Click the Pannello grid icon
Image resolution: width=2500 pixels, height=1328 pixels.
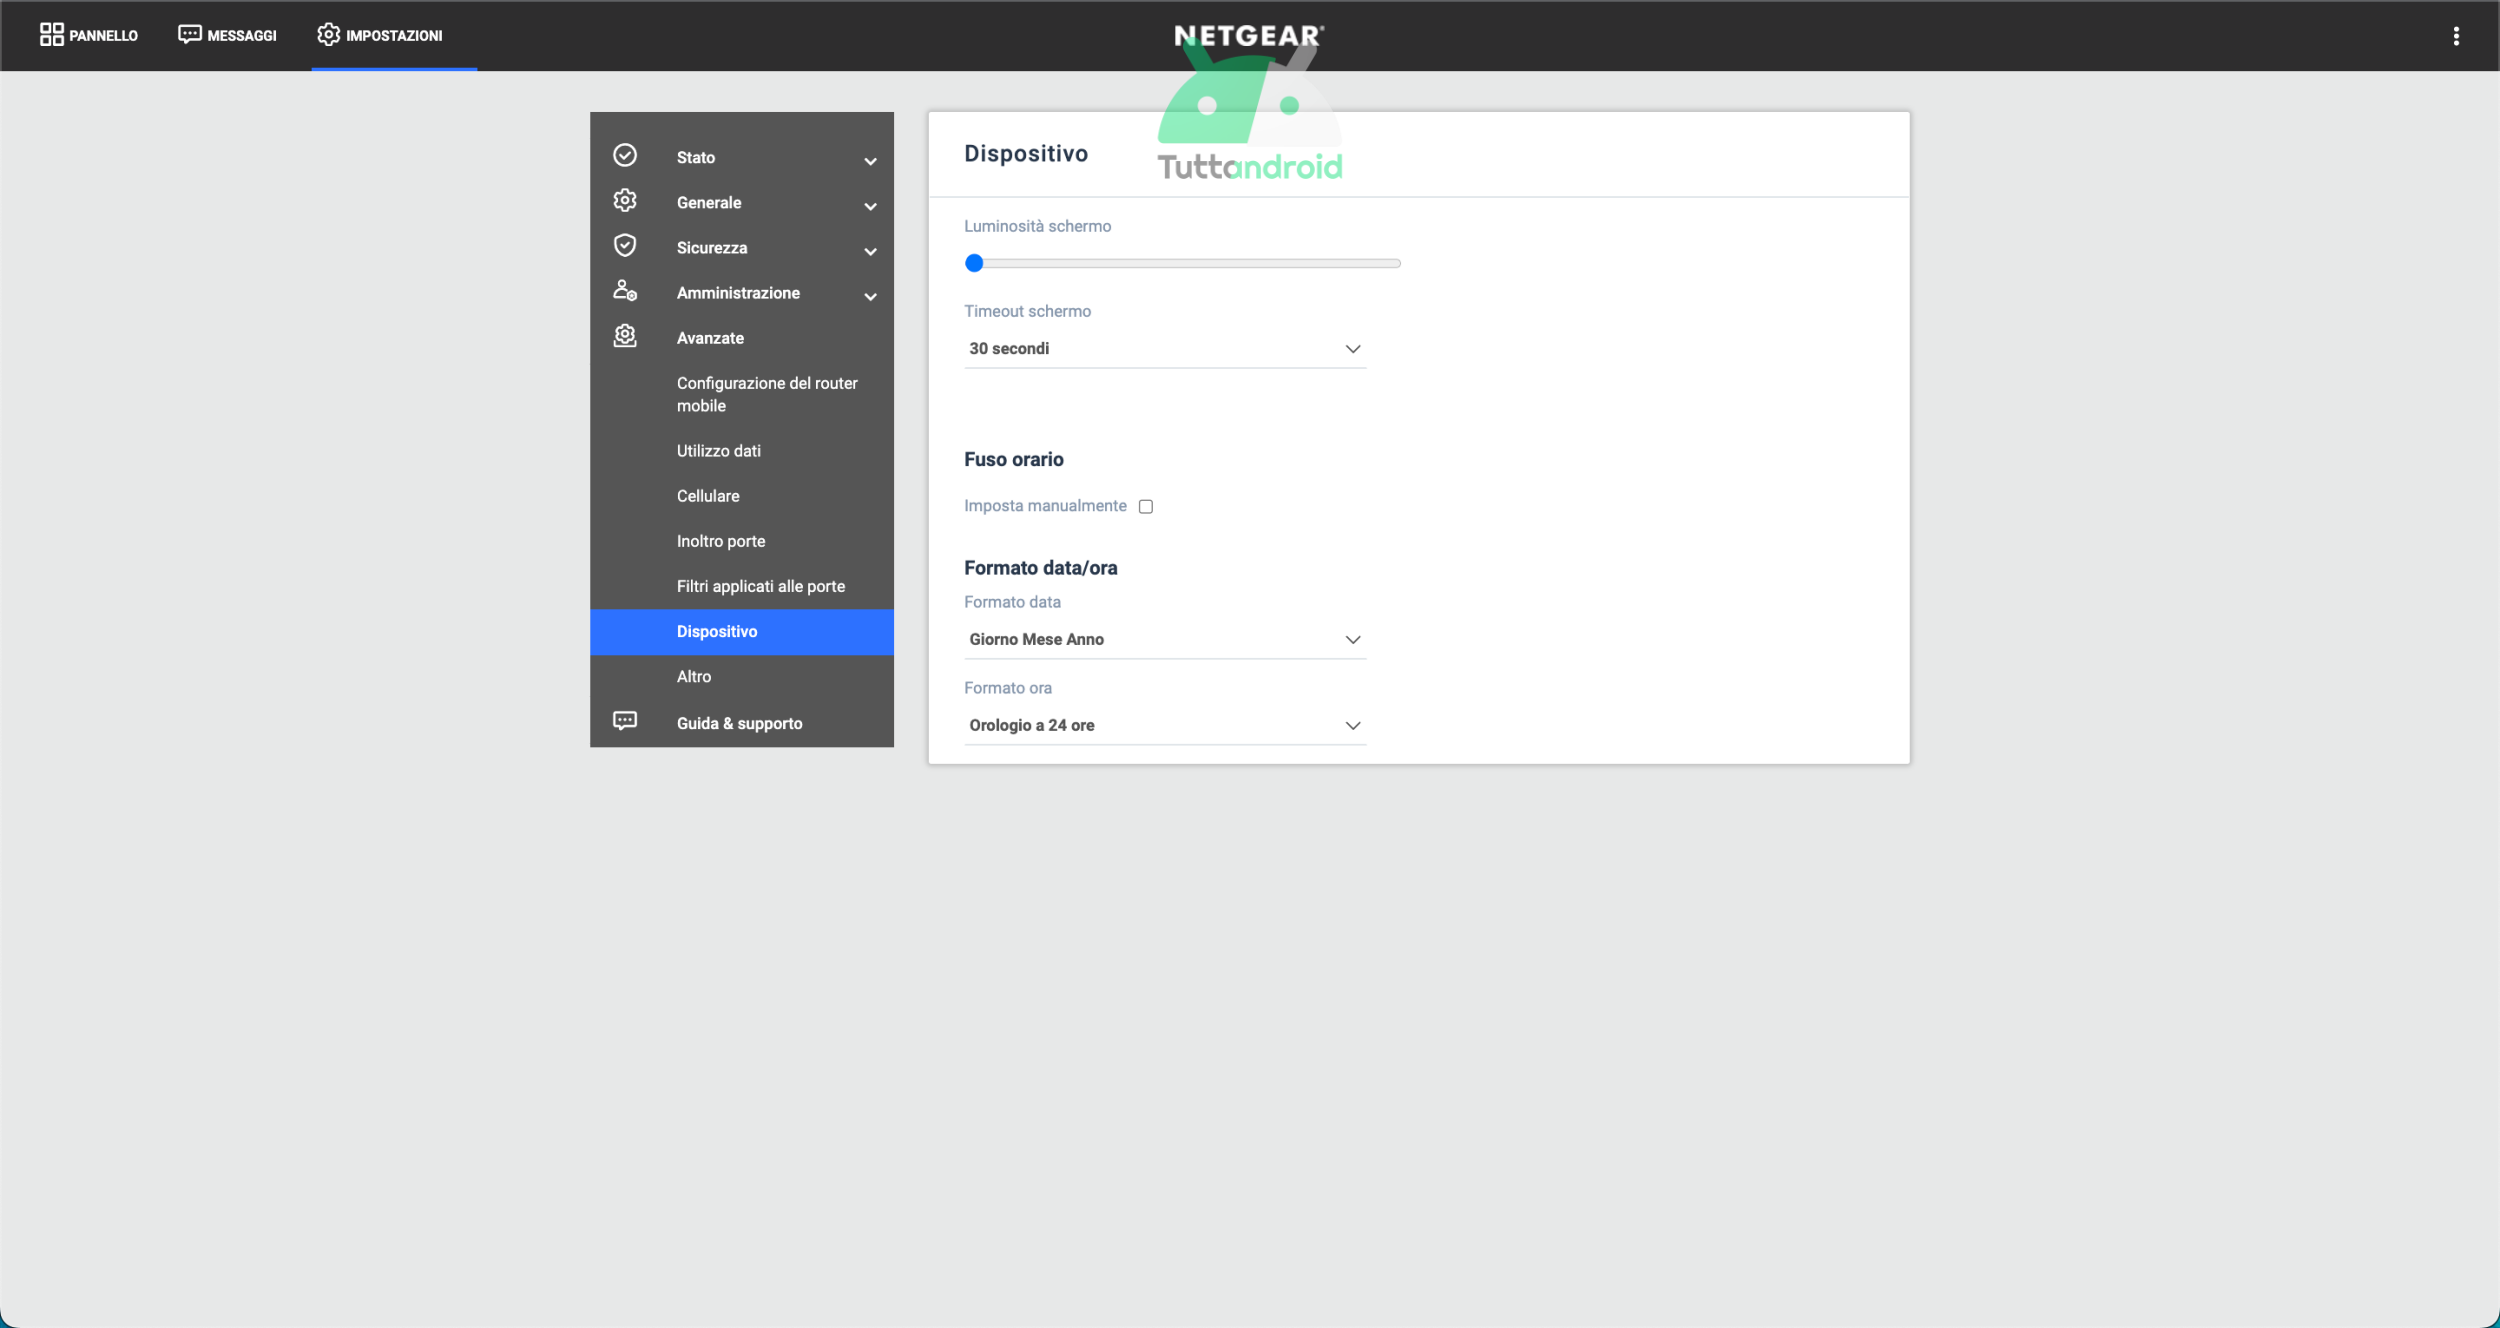click(x=51, y=35)
